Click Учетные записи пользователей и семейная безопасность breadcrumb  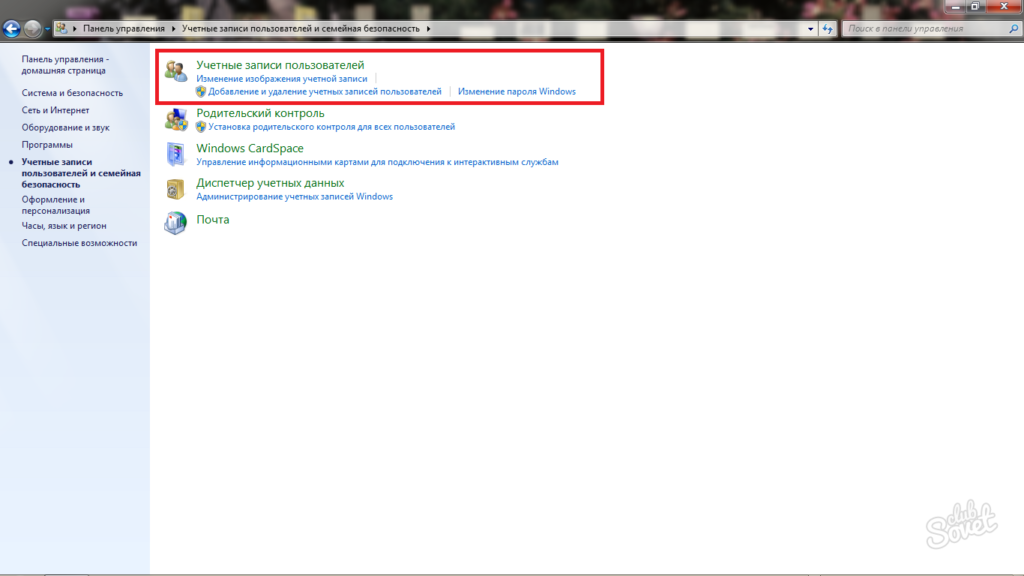point(300,29)
